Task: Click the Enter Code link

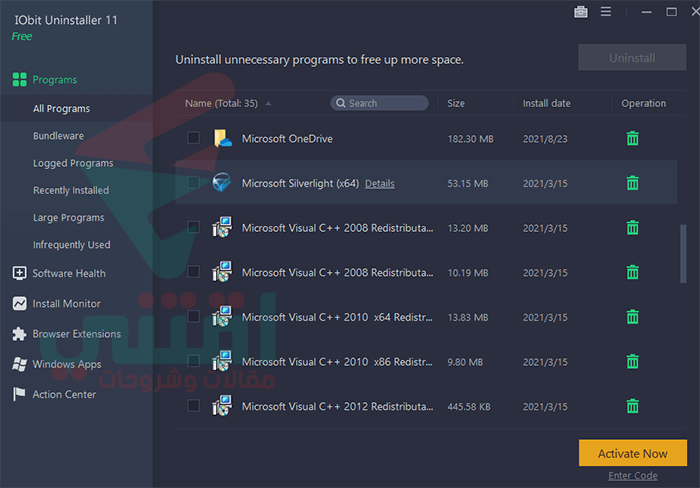Action: 633,476
